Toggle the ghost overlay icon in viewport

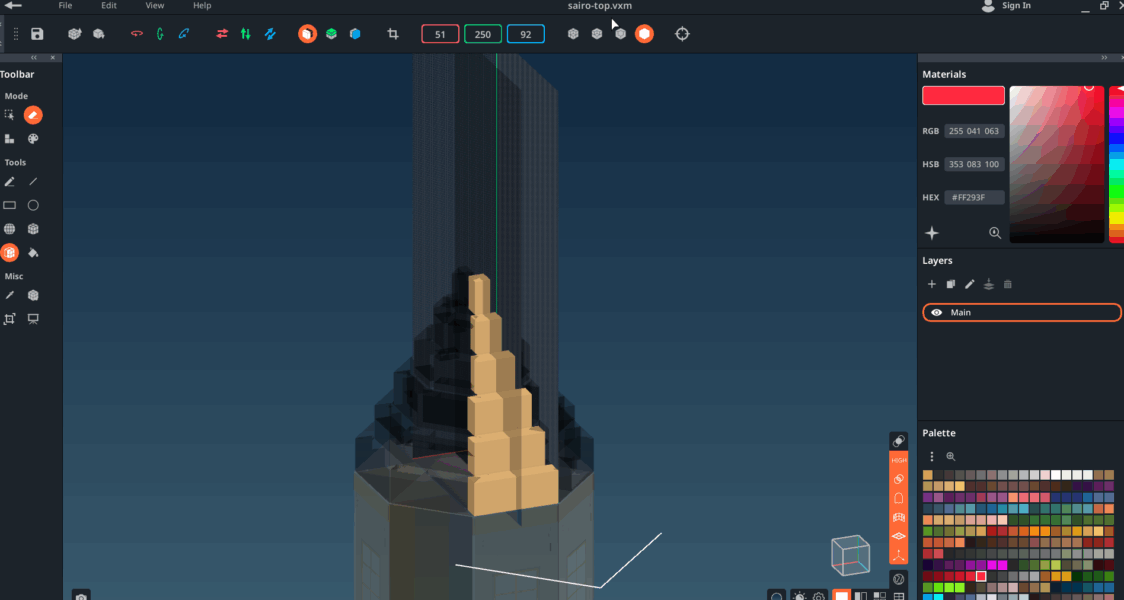point(898,497)
